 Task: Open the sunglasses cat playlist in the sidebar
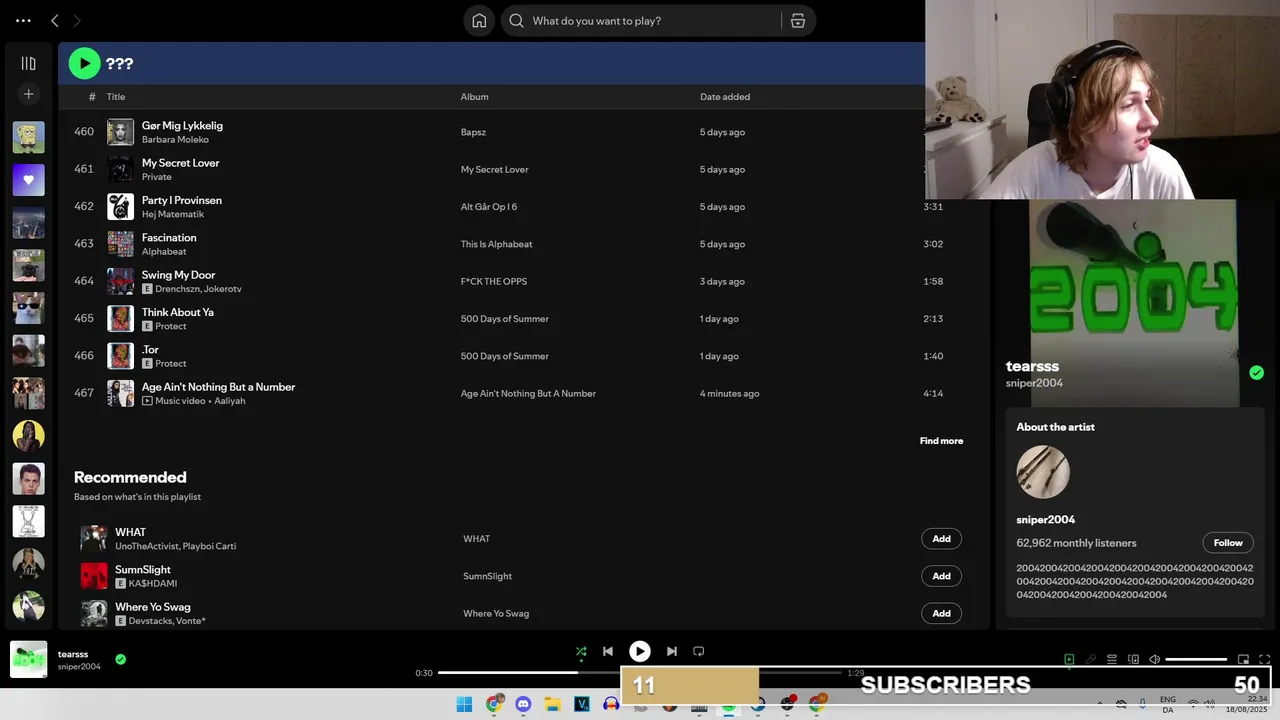[28, 308]
